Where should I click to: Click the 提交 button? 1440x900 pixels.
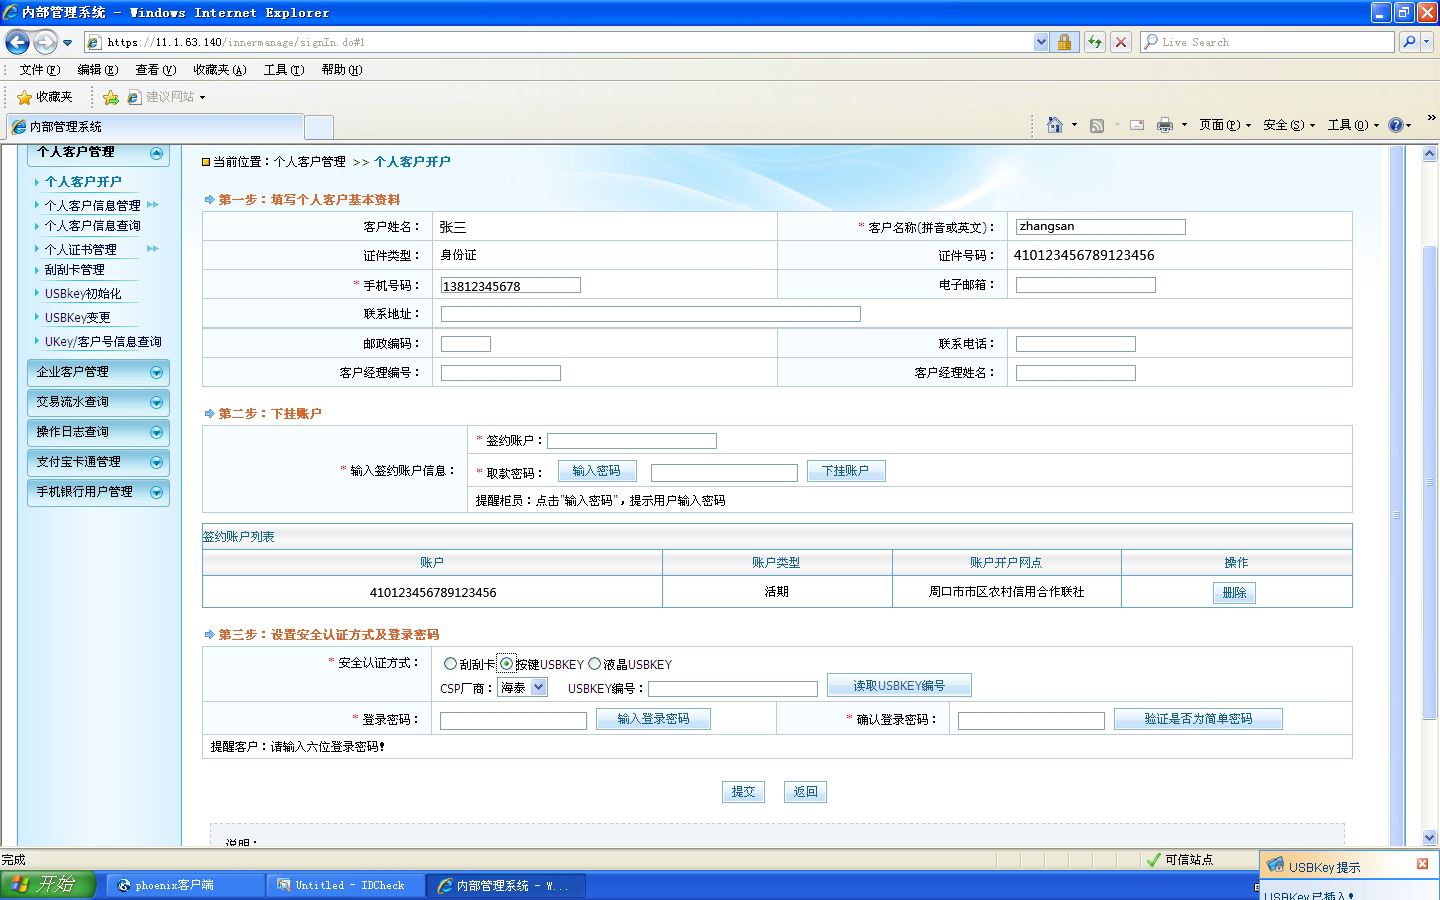pyautogui.click(x=743, y=792)
